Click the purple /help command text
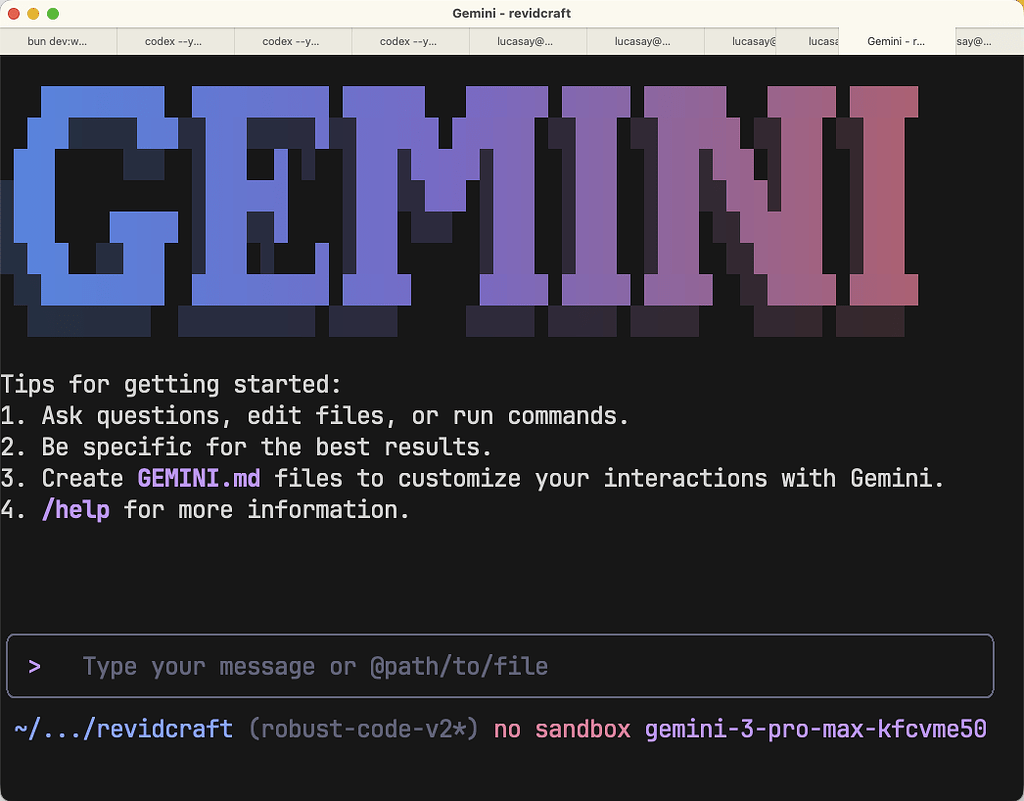Image resolution: width=1024 pixels, height=801 pixels. pos(76,510)
